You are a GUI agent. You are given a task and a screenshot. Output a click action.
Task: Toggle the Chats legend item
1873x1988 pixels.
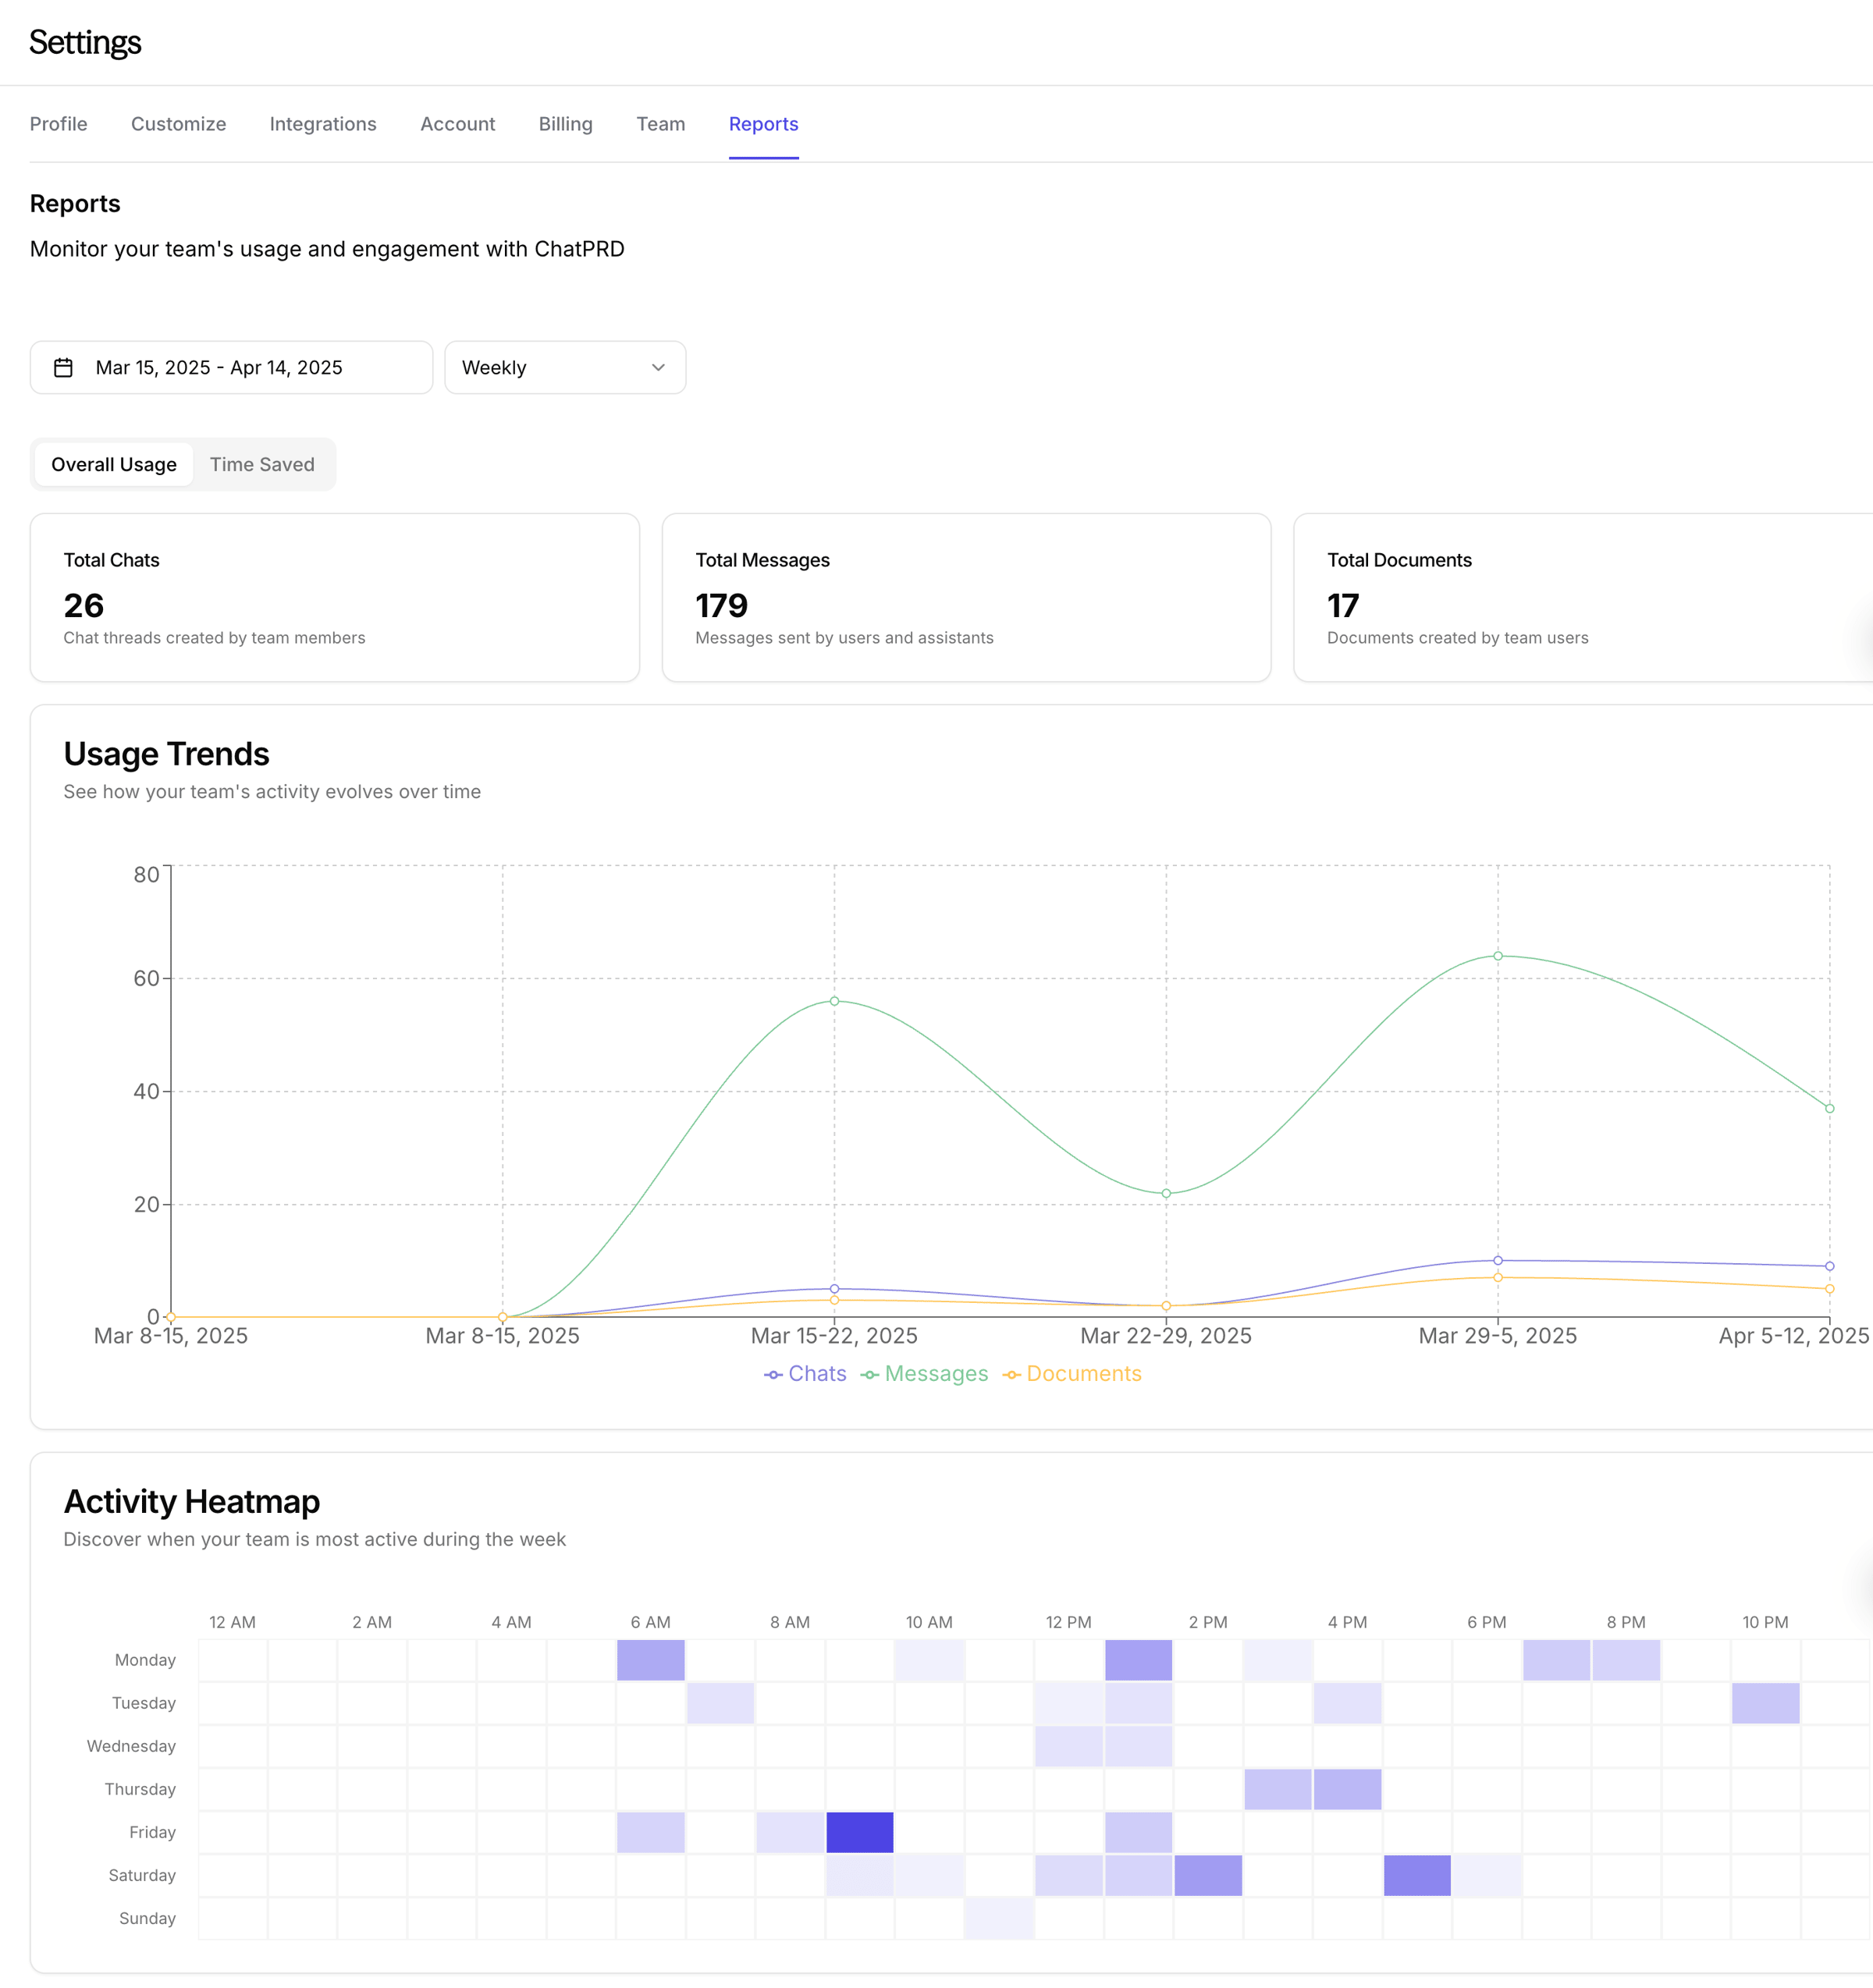click(805, 1374)
